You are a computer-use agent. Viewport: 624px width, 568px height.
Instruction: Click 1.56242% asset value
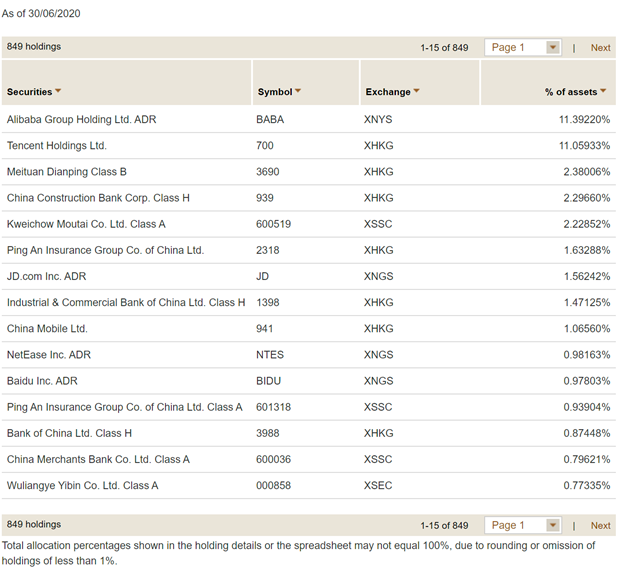(x=587, y=276)
